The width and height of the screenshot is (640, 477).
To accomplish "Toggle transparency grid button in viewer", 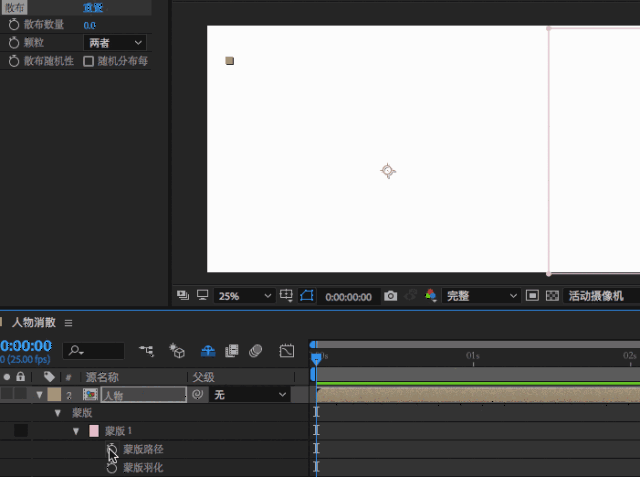I will coord(552,297).
